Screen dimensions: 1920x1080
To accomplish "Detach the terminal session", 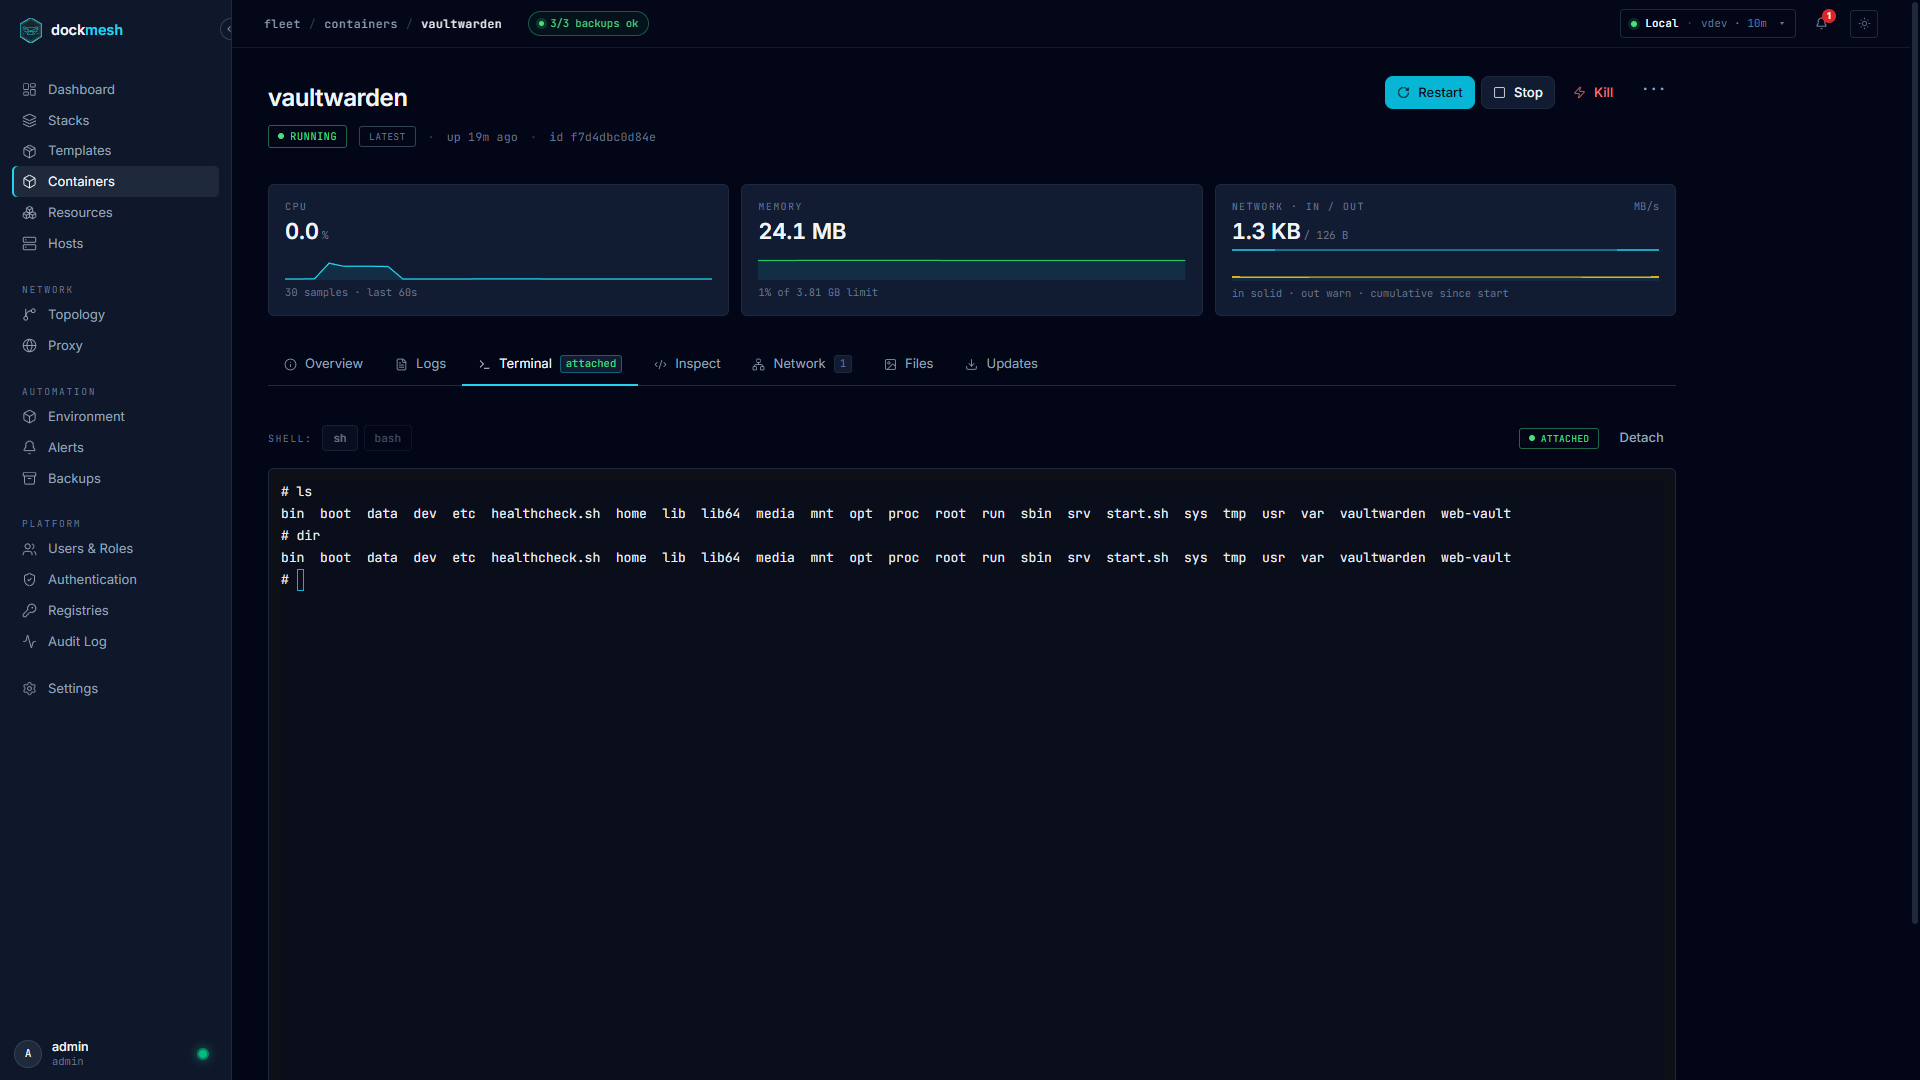I will point(1641,438).
